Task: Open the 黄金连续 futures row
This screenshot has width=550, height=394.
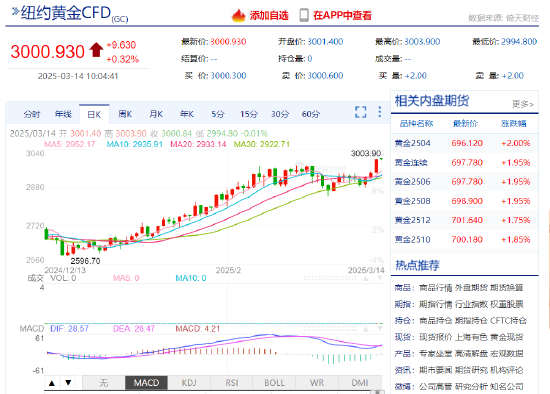Action: 464,162
